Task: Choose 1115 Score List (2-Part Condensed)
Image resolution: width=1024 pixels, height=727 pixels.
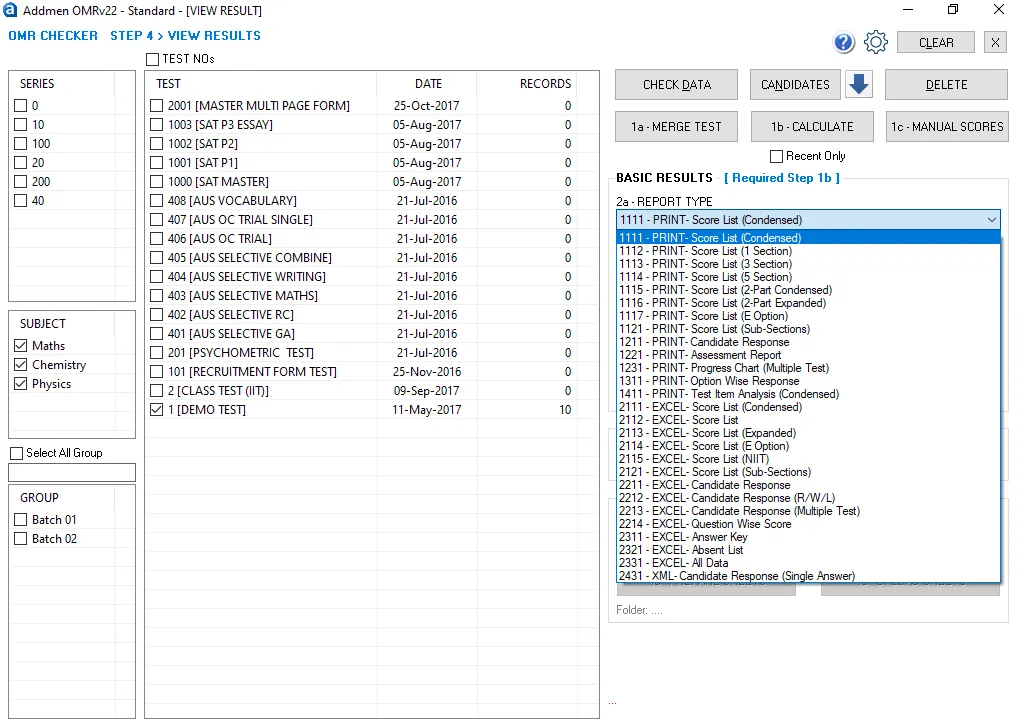Action: [808, 290]
